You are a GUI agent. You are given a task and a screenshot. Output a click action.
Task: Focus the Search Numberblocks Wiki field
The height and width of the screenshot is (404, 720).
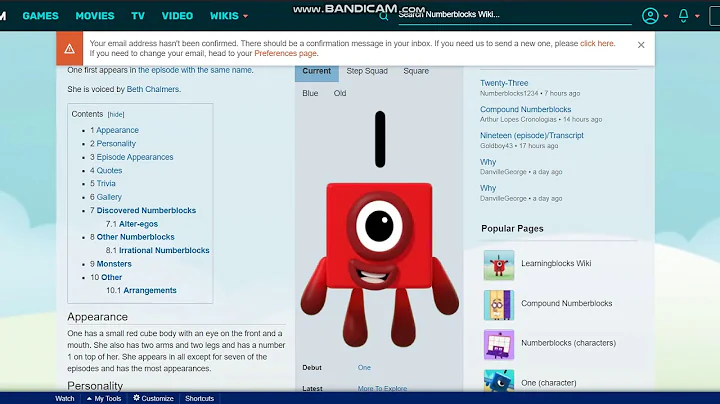point(514,15)
